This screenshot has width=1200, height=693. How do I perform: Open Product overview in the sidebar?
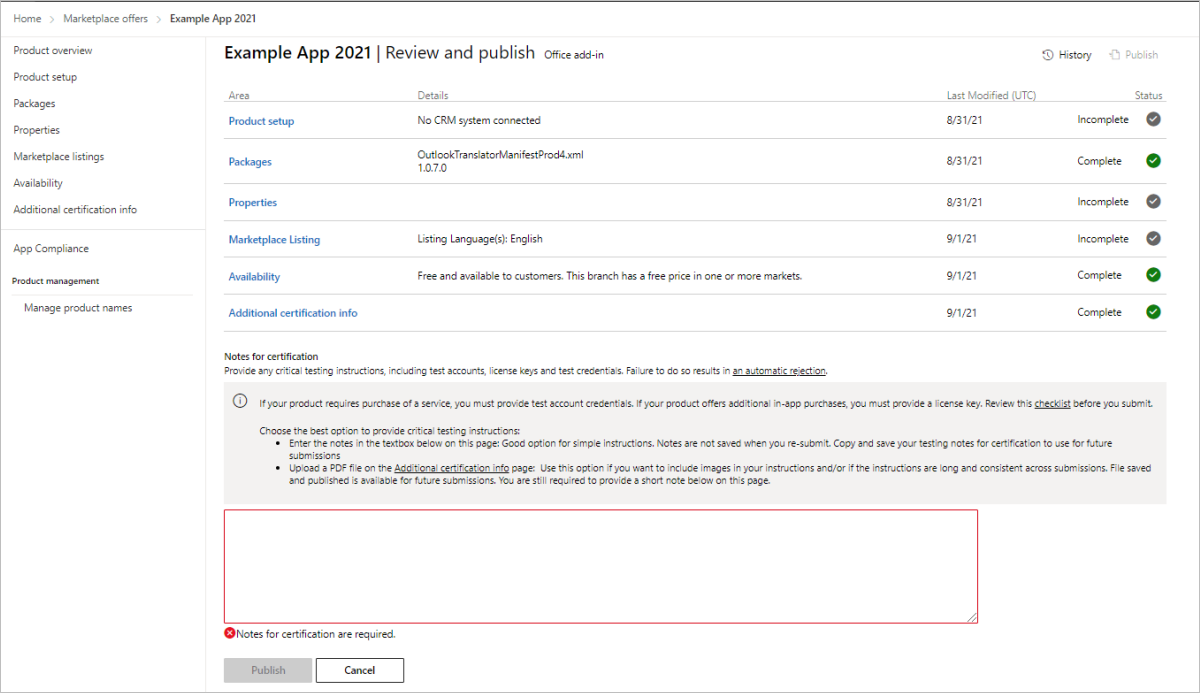53,50
